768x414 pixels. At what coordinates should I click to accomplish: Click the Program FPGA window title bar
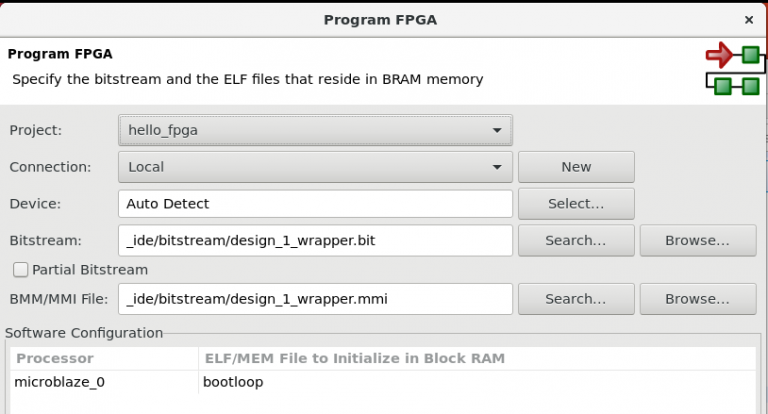tap(380, 19)
